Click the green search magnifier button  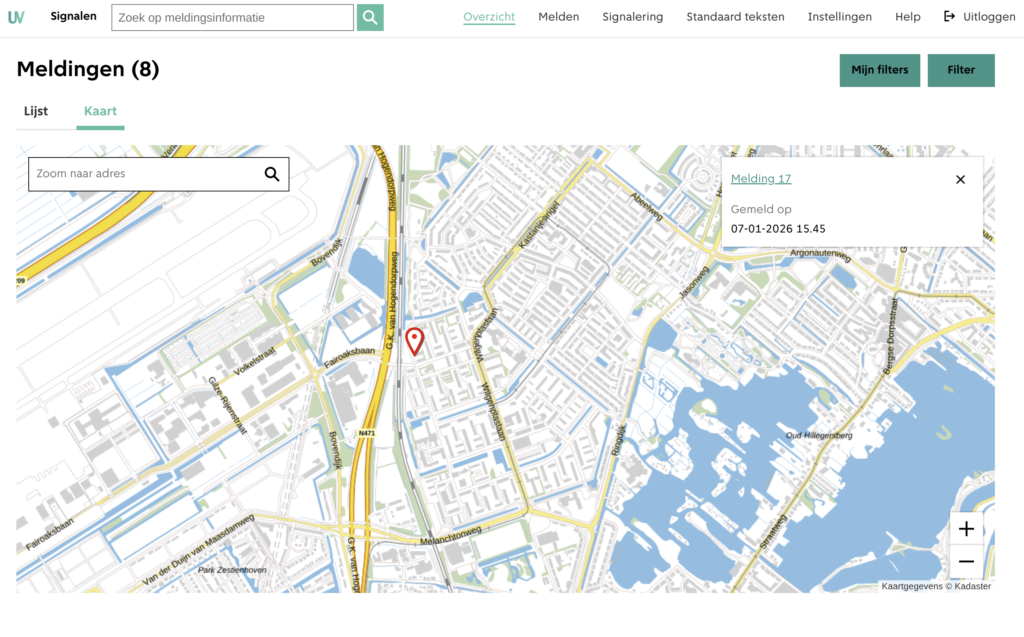click(370, 17)
